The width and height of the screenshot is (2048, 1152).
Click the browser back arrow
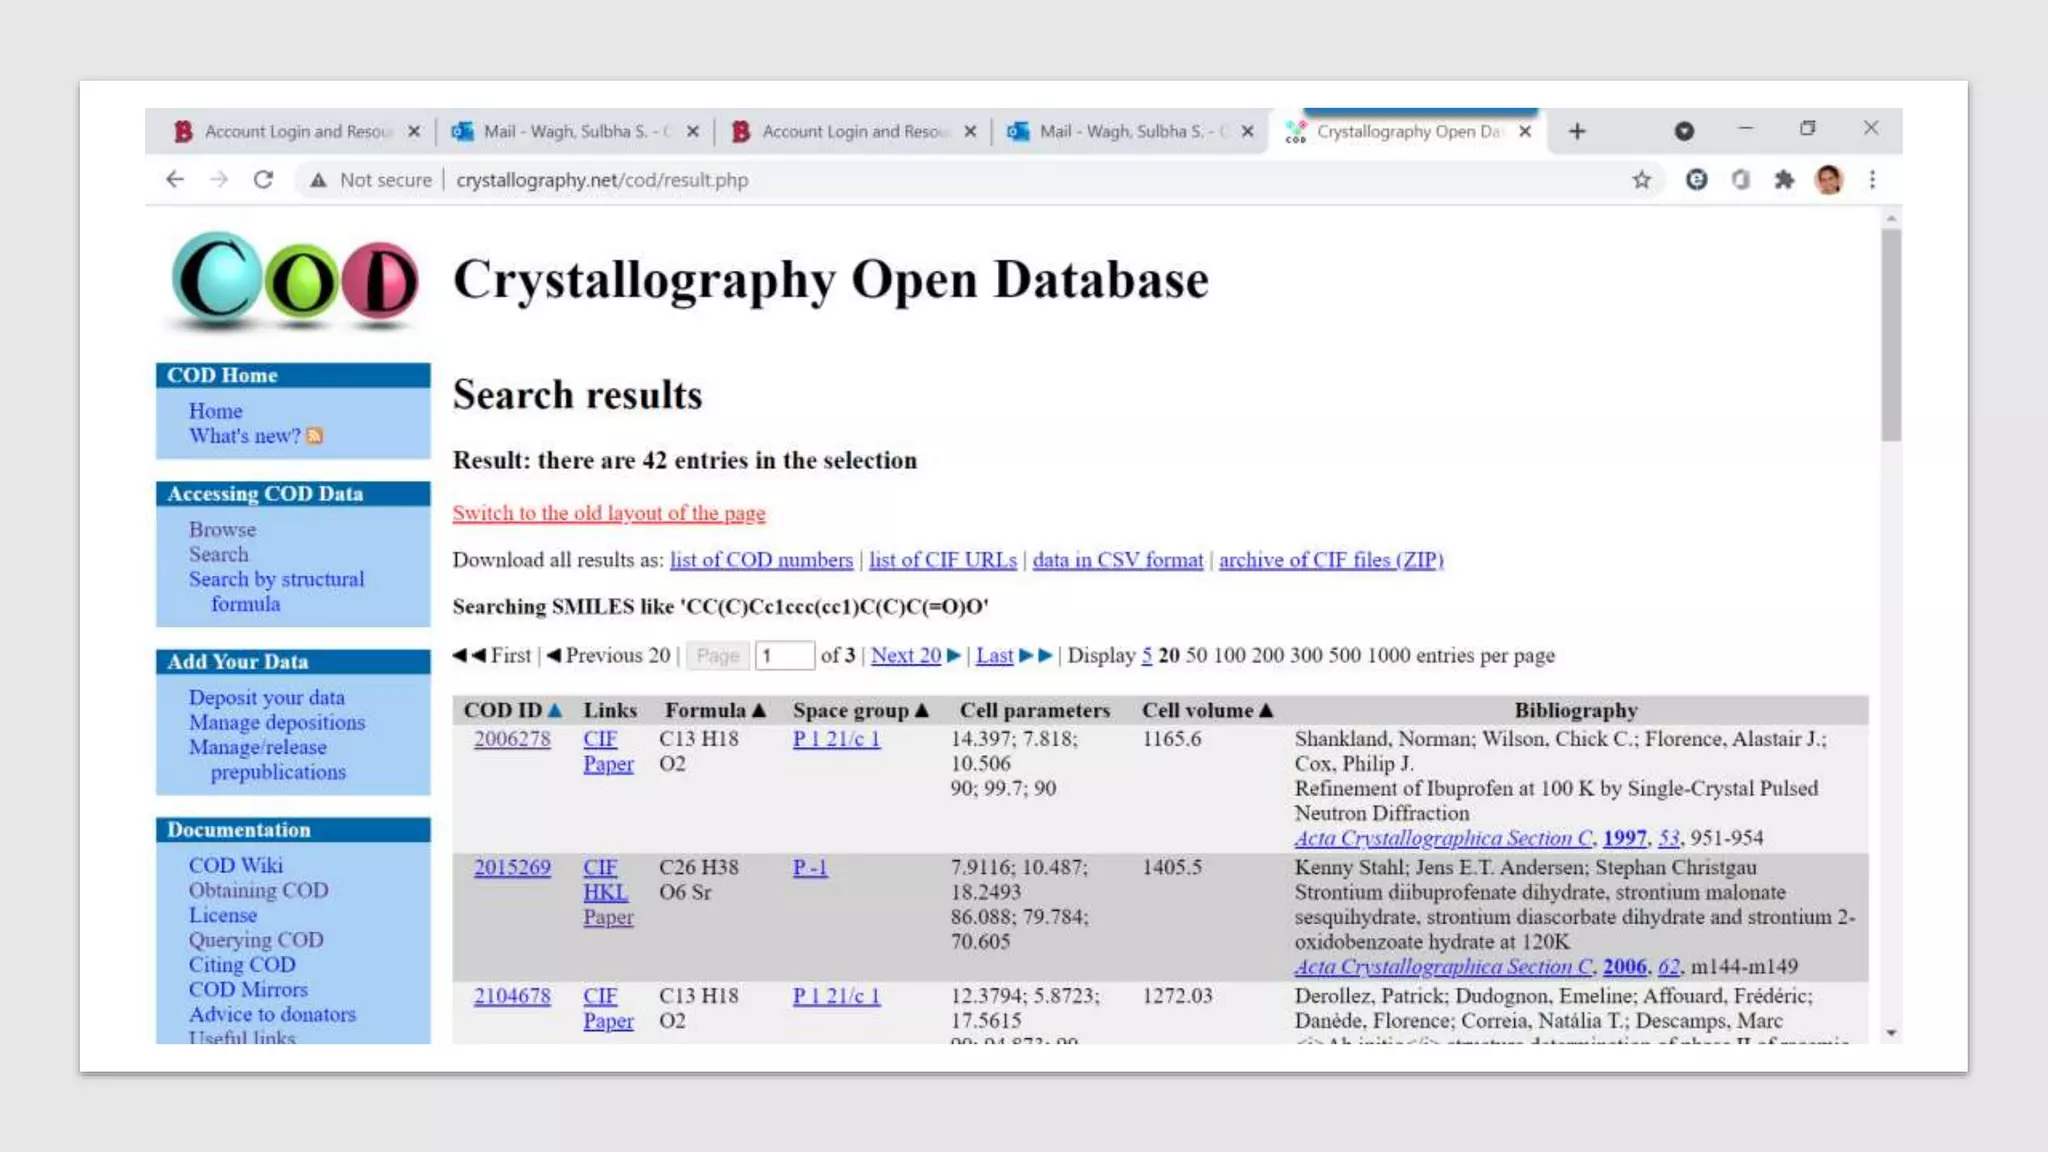tap(176, 180)
